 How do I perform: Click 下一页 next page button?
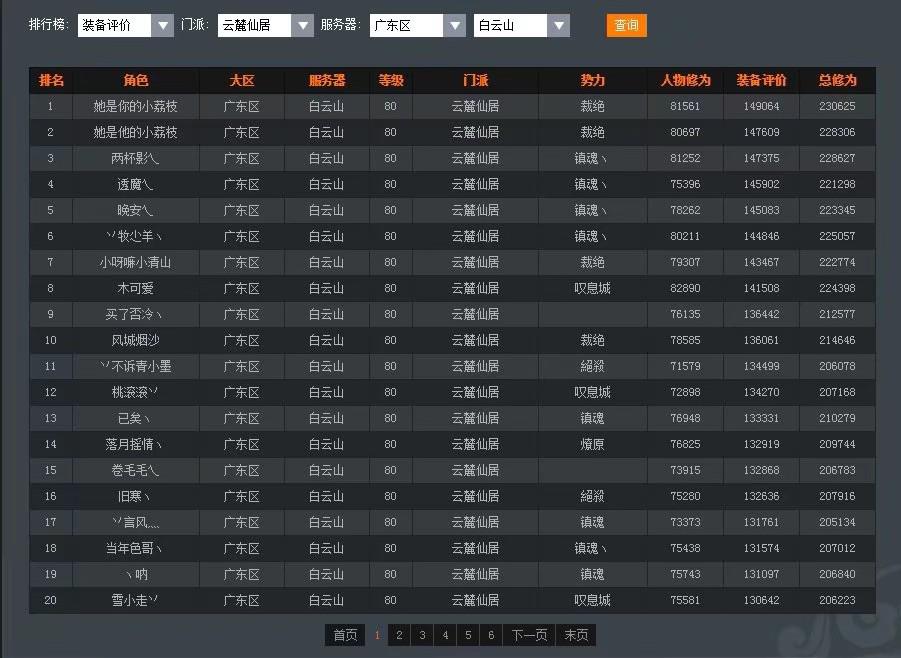530,635
